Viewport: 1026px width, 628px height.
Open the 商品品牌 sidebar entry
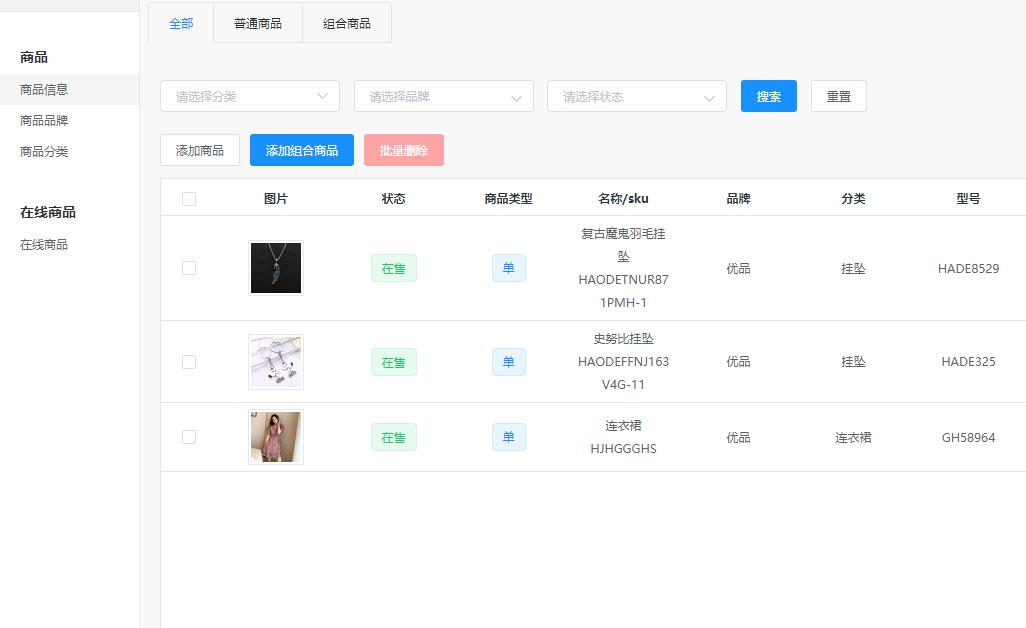(42, 120)
